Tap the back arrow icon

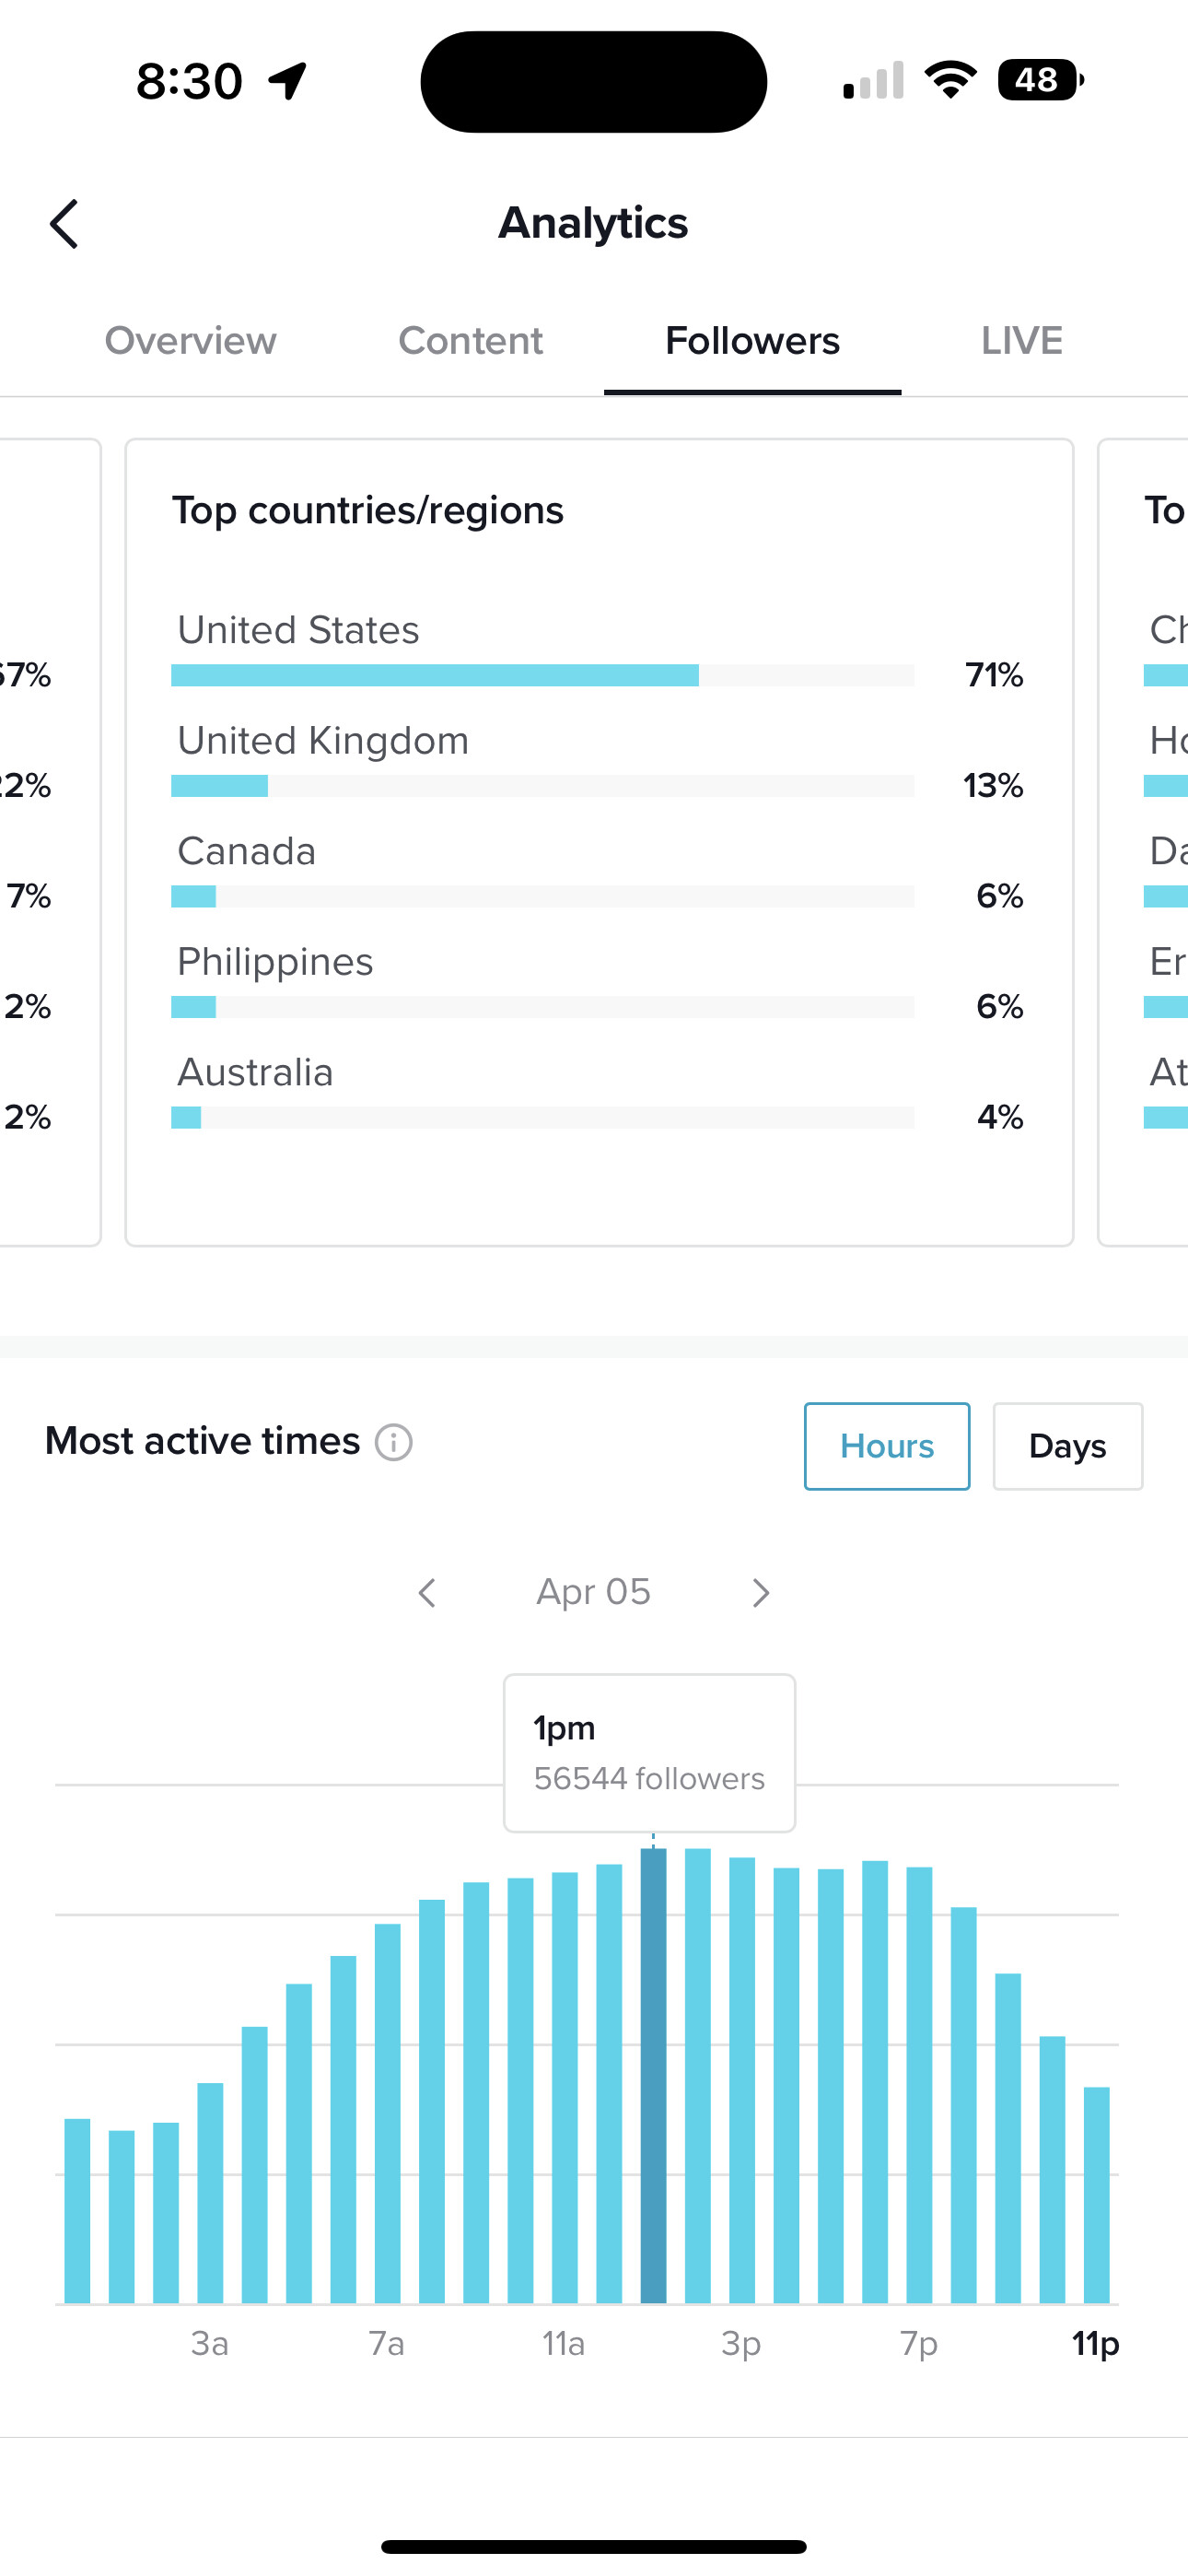[x=64, y=224]
